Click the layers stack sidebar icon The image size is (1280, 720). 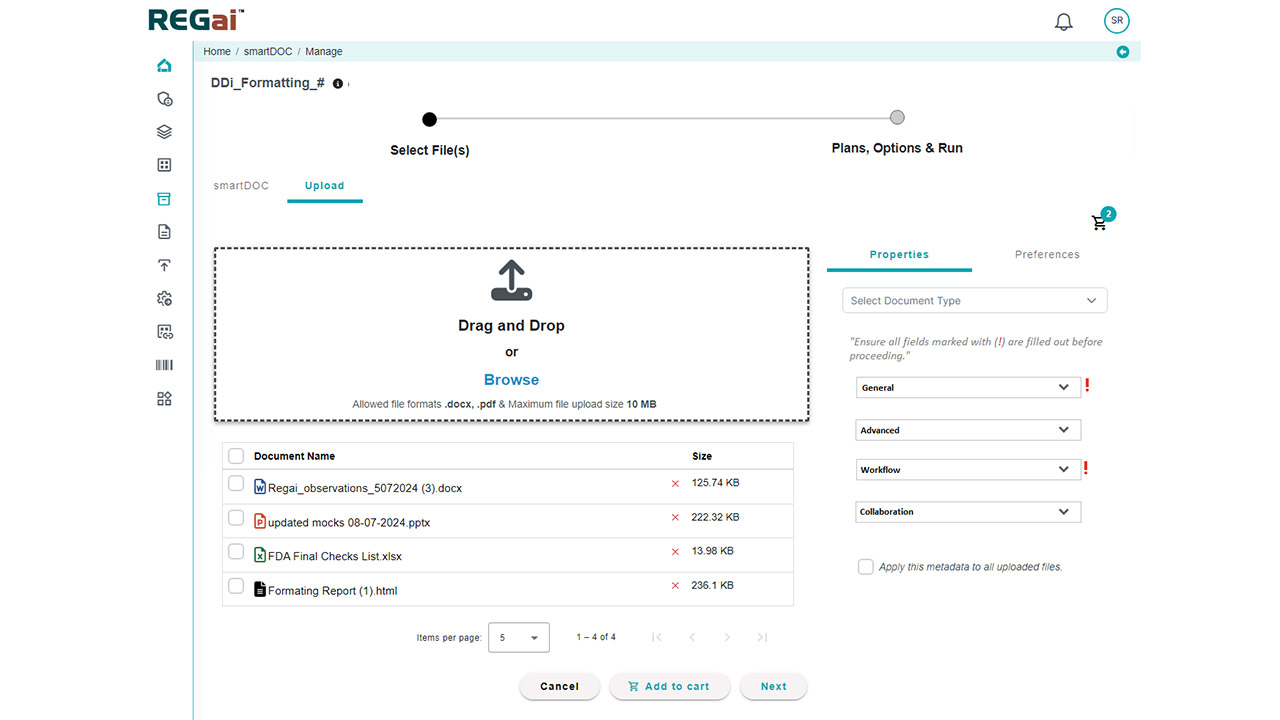pos(165,132)
